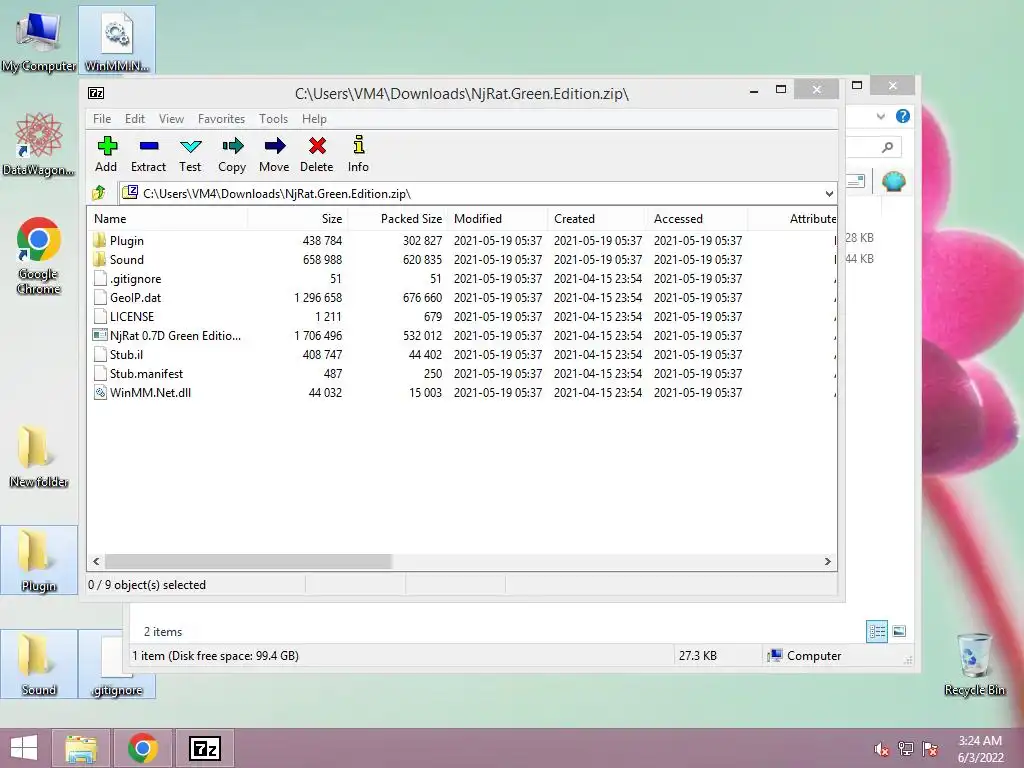Sort files by Size column
This screenshot has height=768, width=1024.
297,219
